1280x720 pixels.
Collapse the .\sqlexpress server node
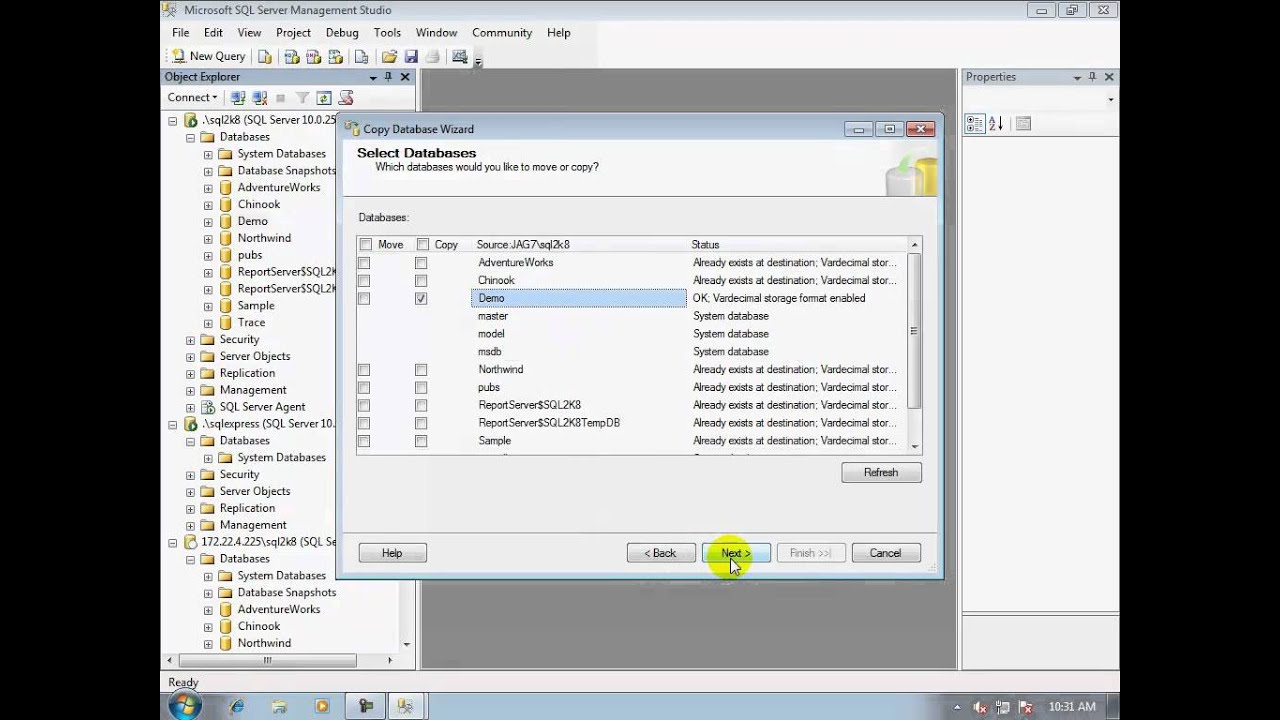click(173, 424)
